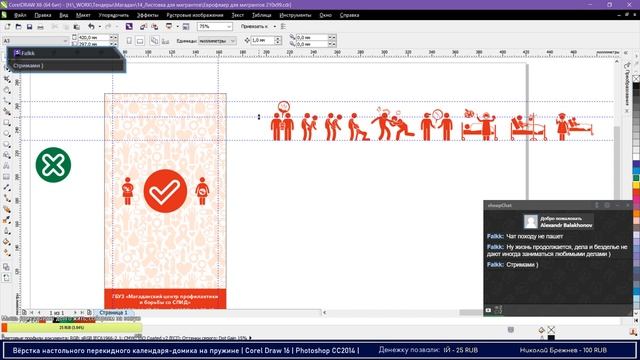Click the page width field 420,0 мм

click(94, 37)
